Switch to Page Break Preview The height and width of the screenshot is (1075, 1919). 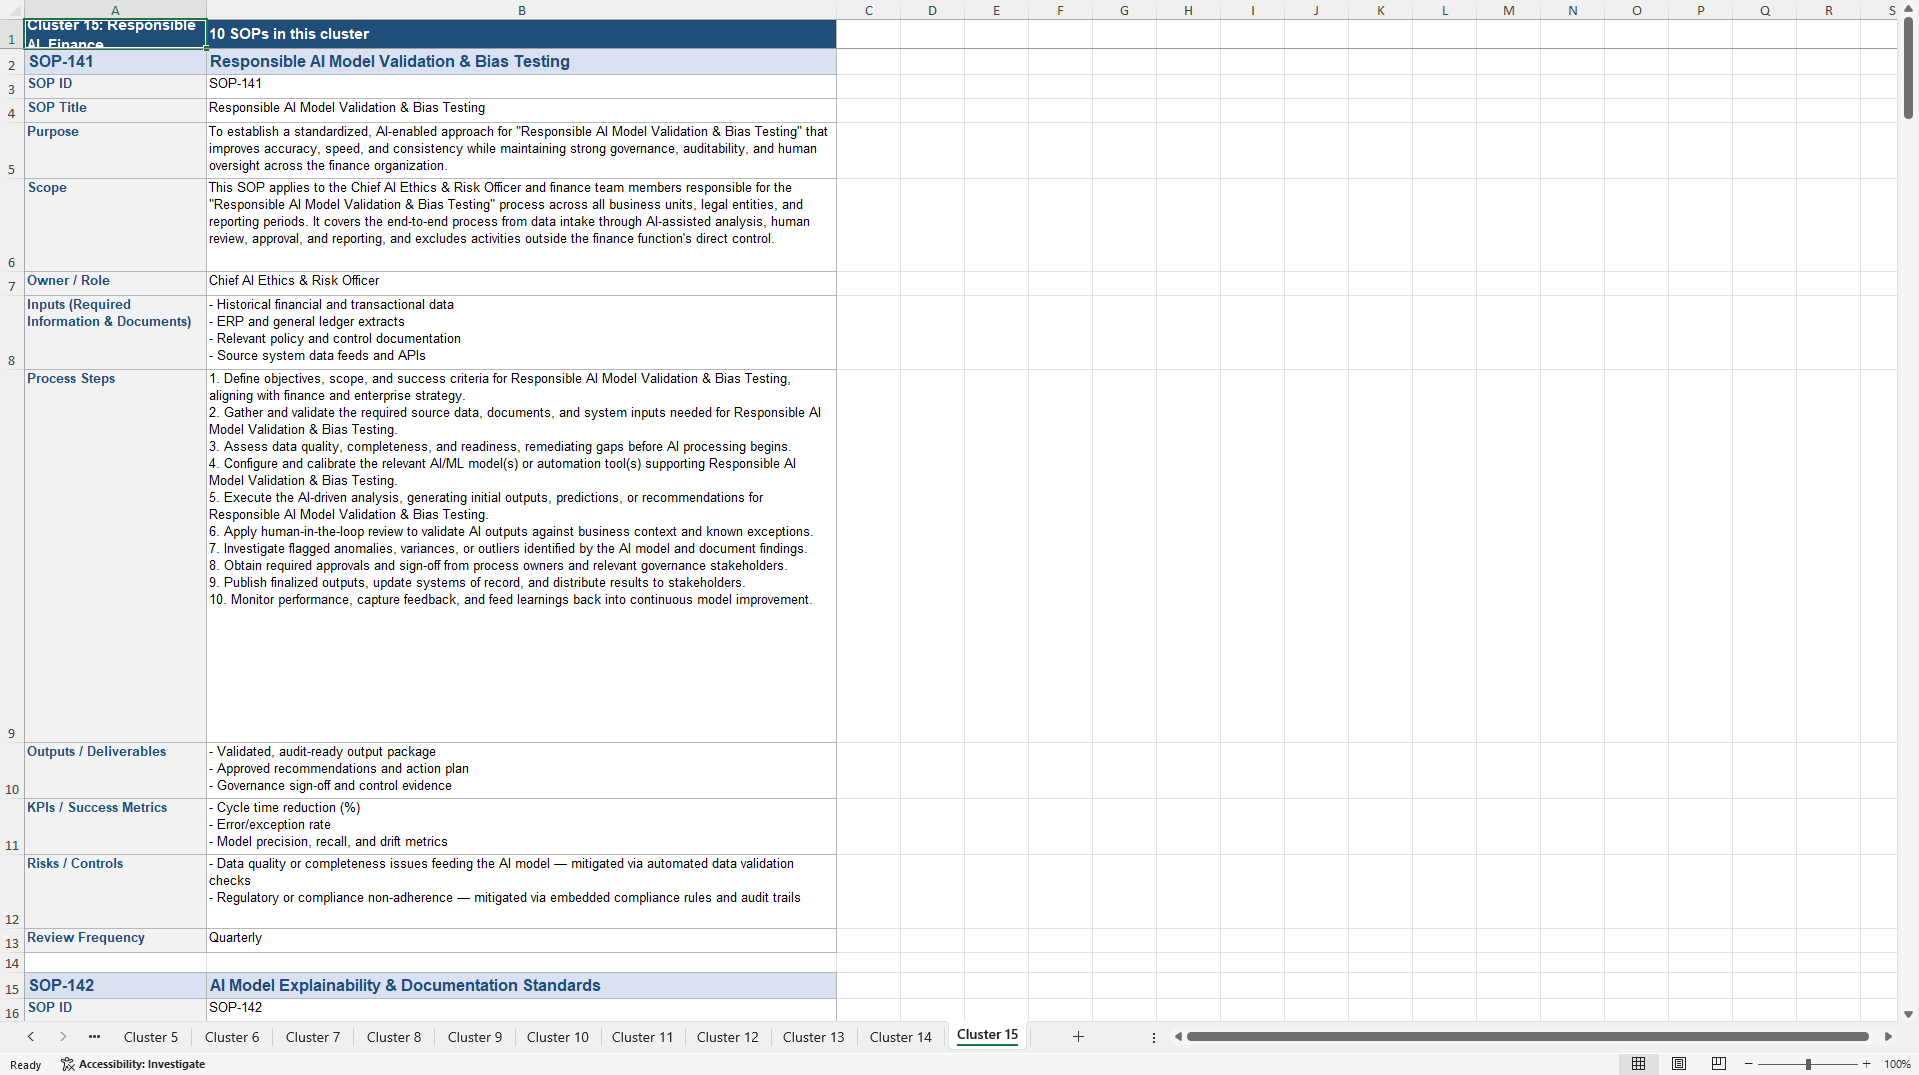(1719, 1064)
